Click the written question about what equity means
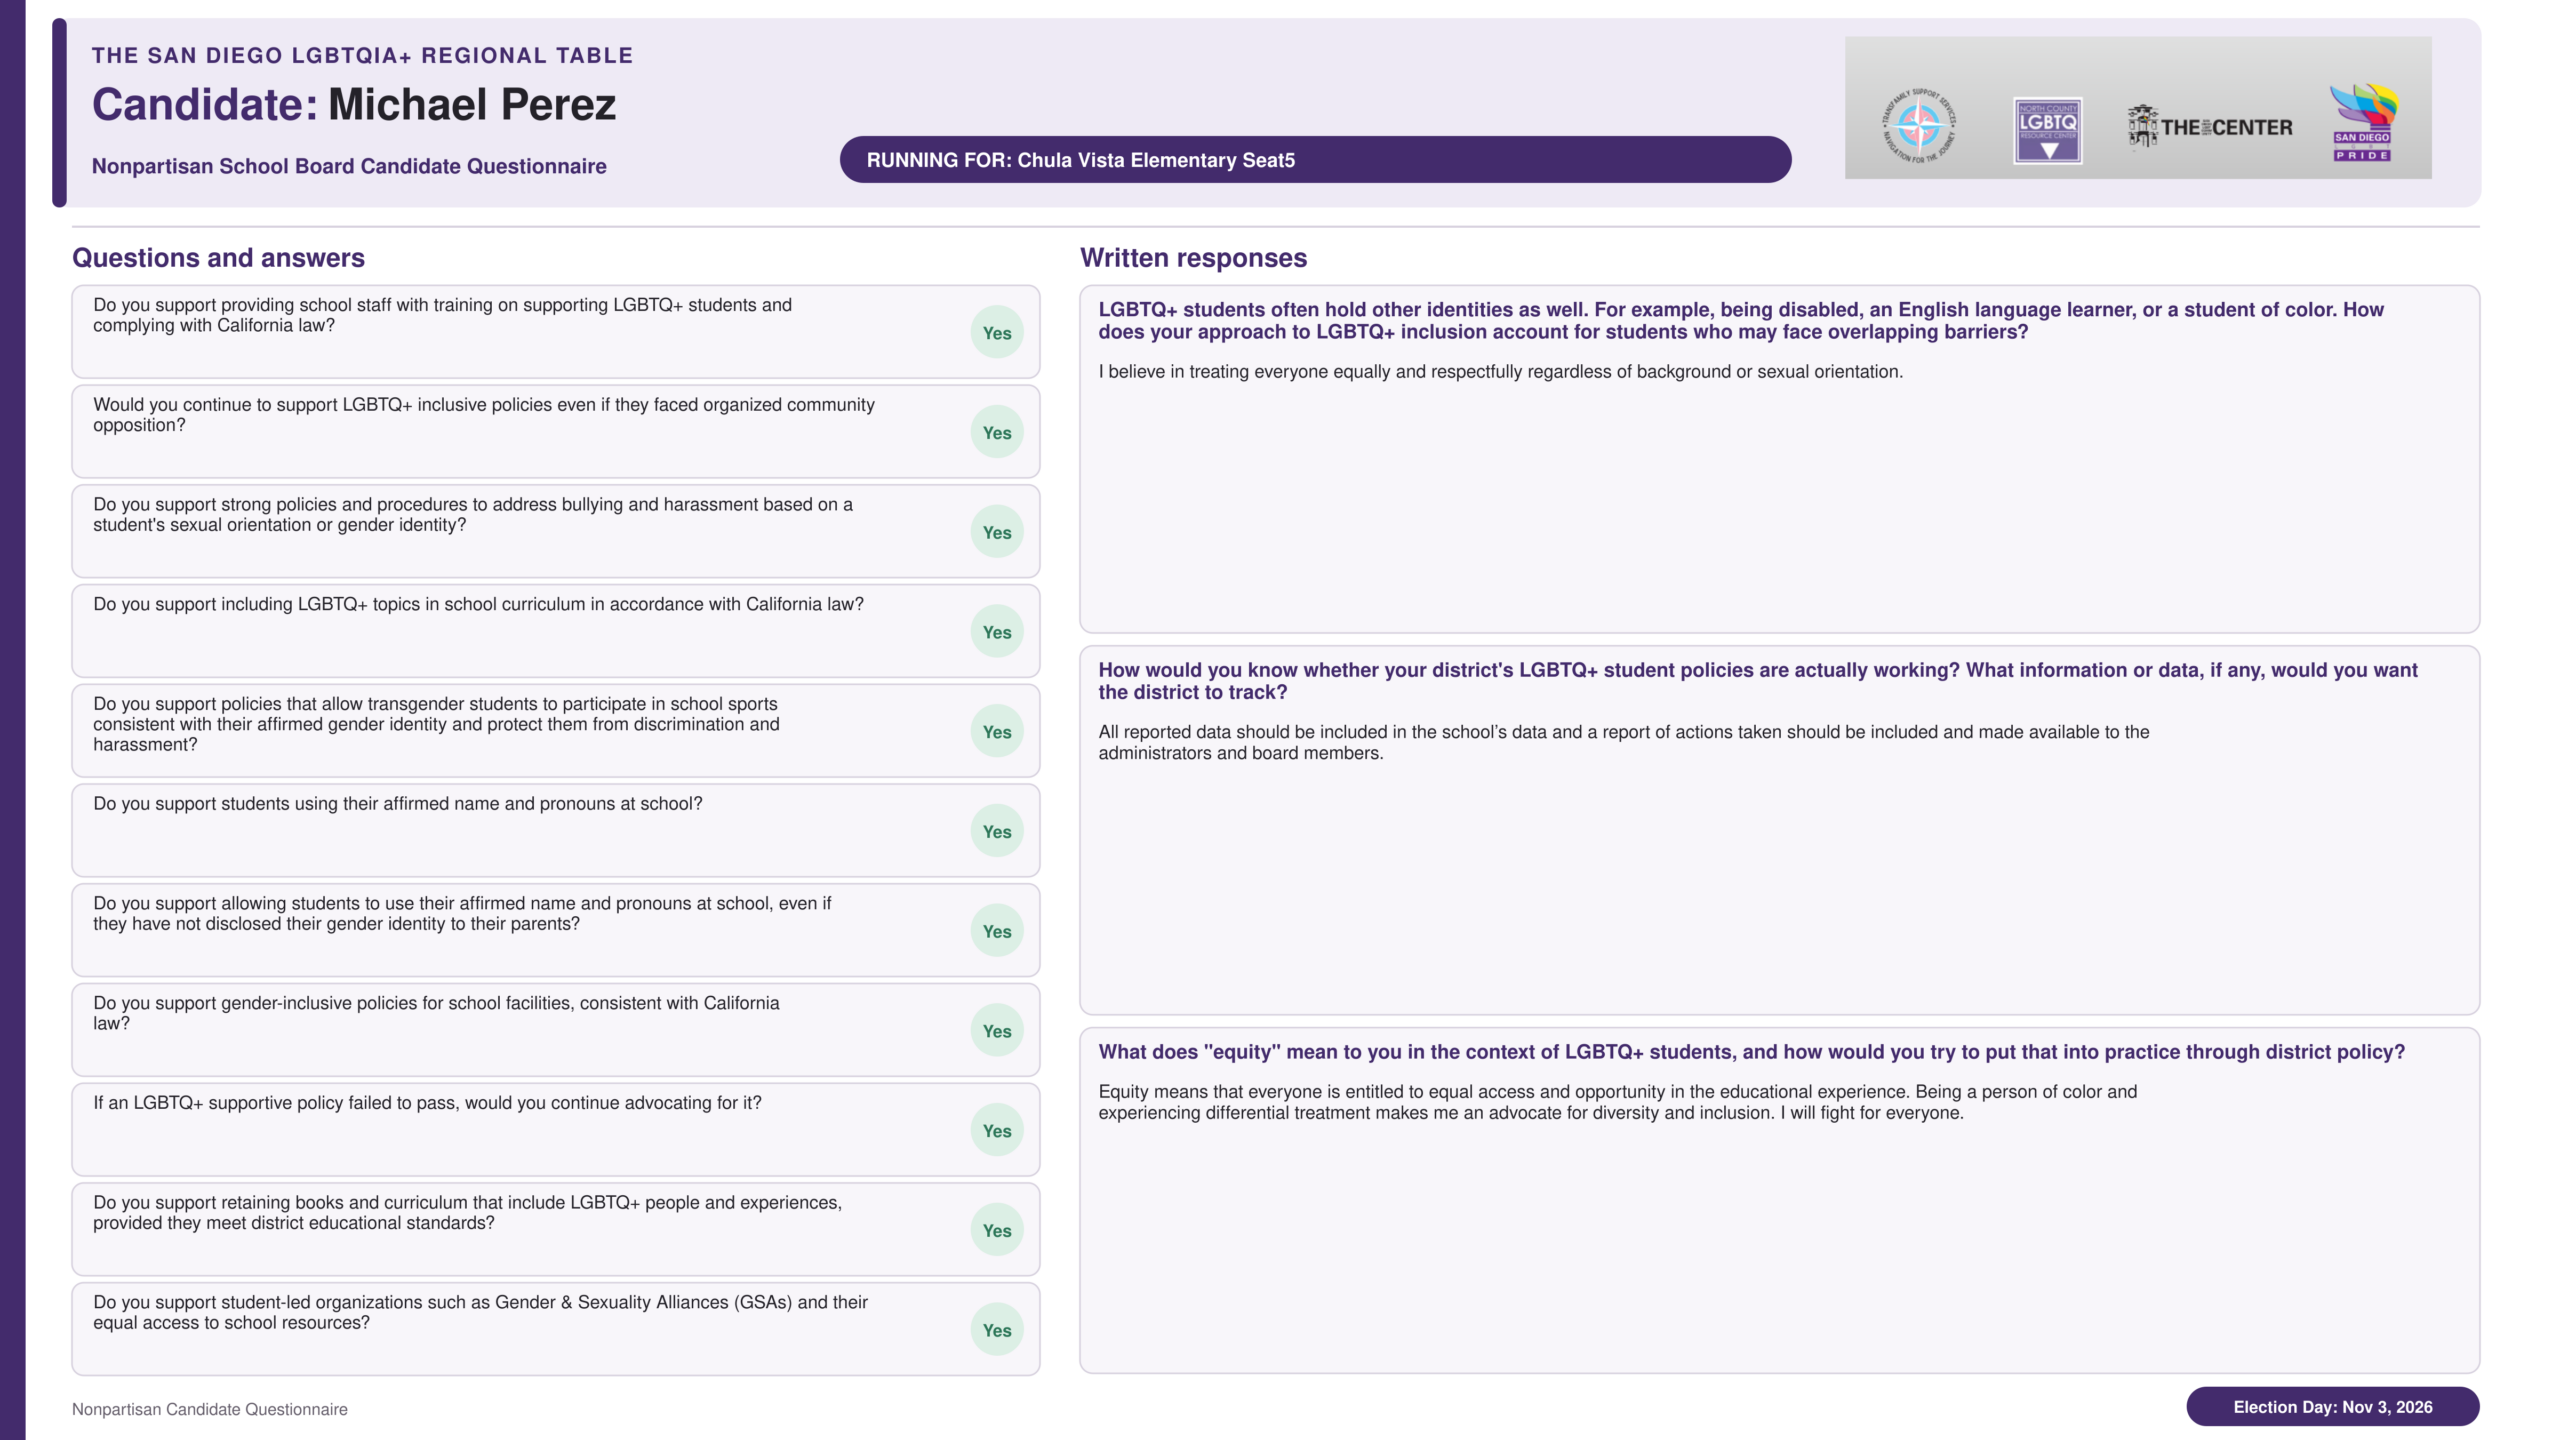The image size is (2560, 1440). click(x=1751, y=1052)
